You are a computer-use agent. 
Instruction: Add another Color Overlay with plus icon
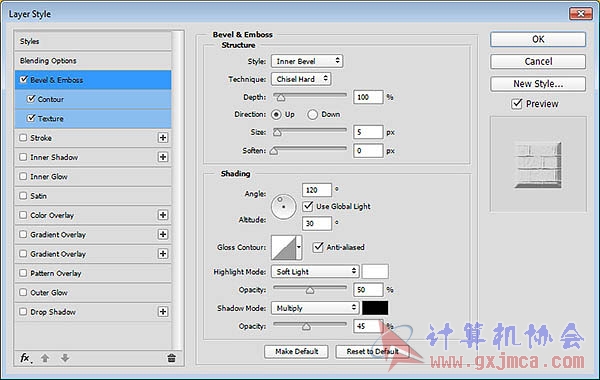tap(163, 215)
